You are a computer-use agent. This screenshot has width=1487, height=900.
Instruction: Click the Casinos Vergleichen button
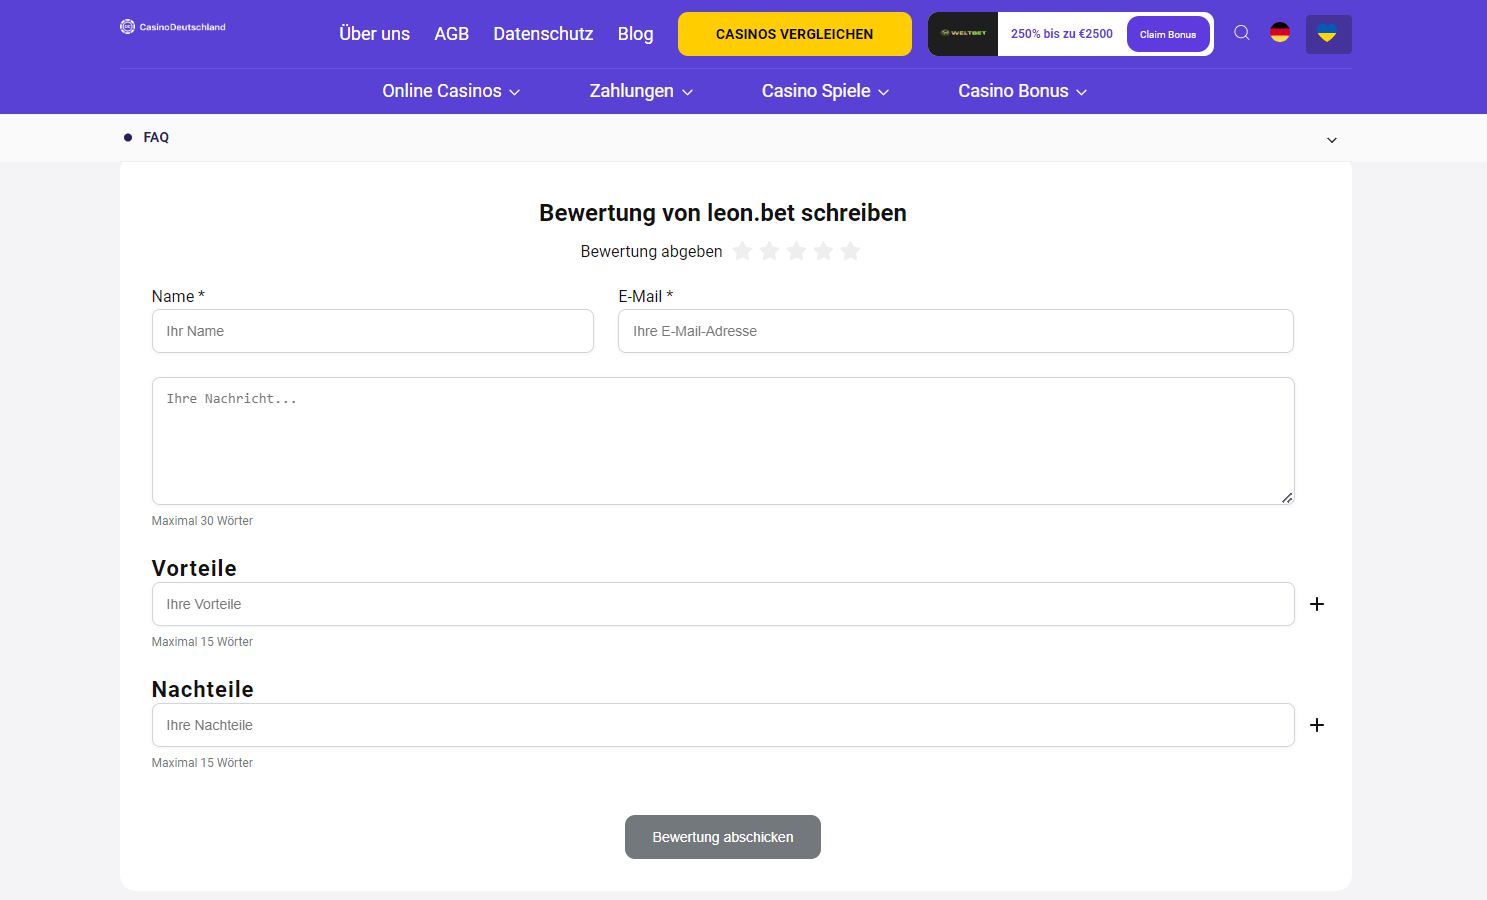[x=795, y=34]
